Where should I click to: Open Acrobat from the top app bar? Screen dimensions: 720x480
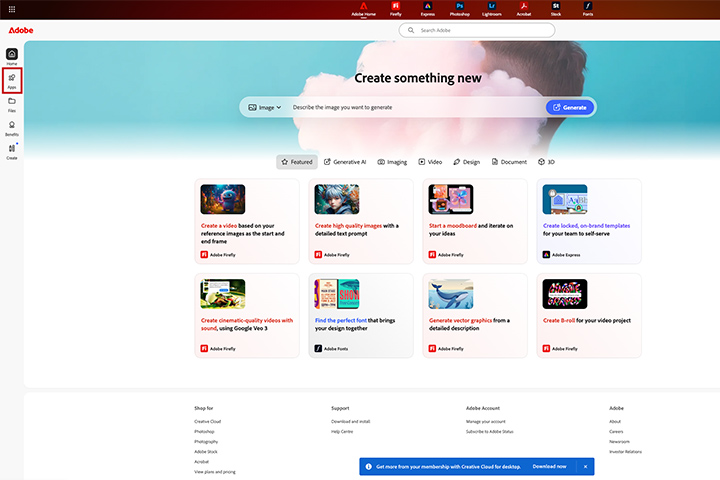click(521, 11)
